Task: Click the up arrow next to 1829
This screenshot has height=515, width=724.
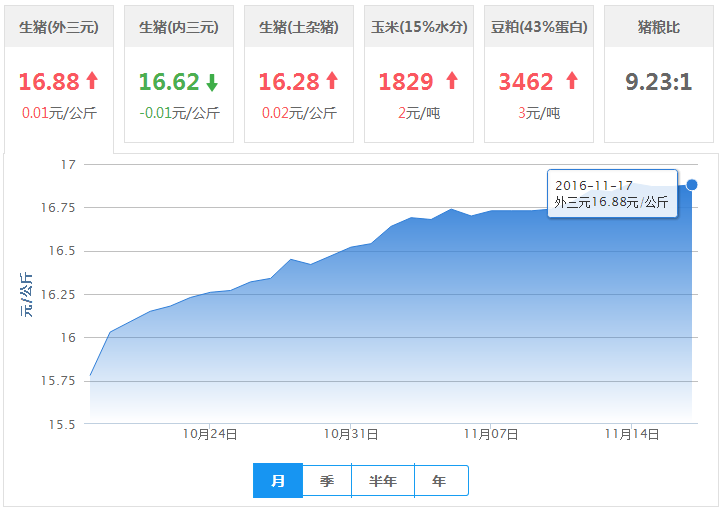Action: tap(452, 81)
